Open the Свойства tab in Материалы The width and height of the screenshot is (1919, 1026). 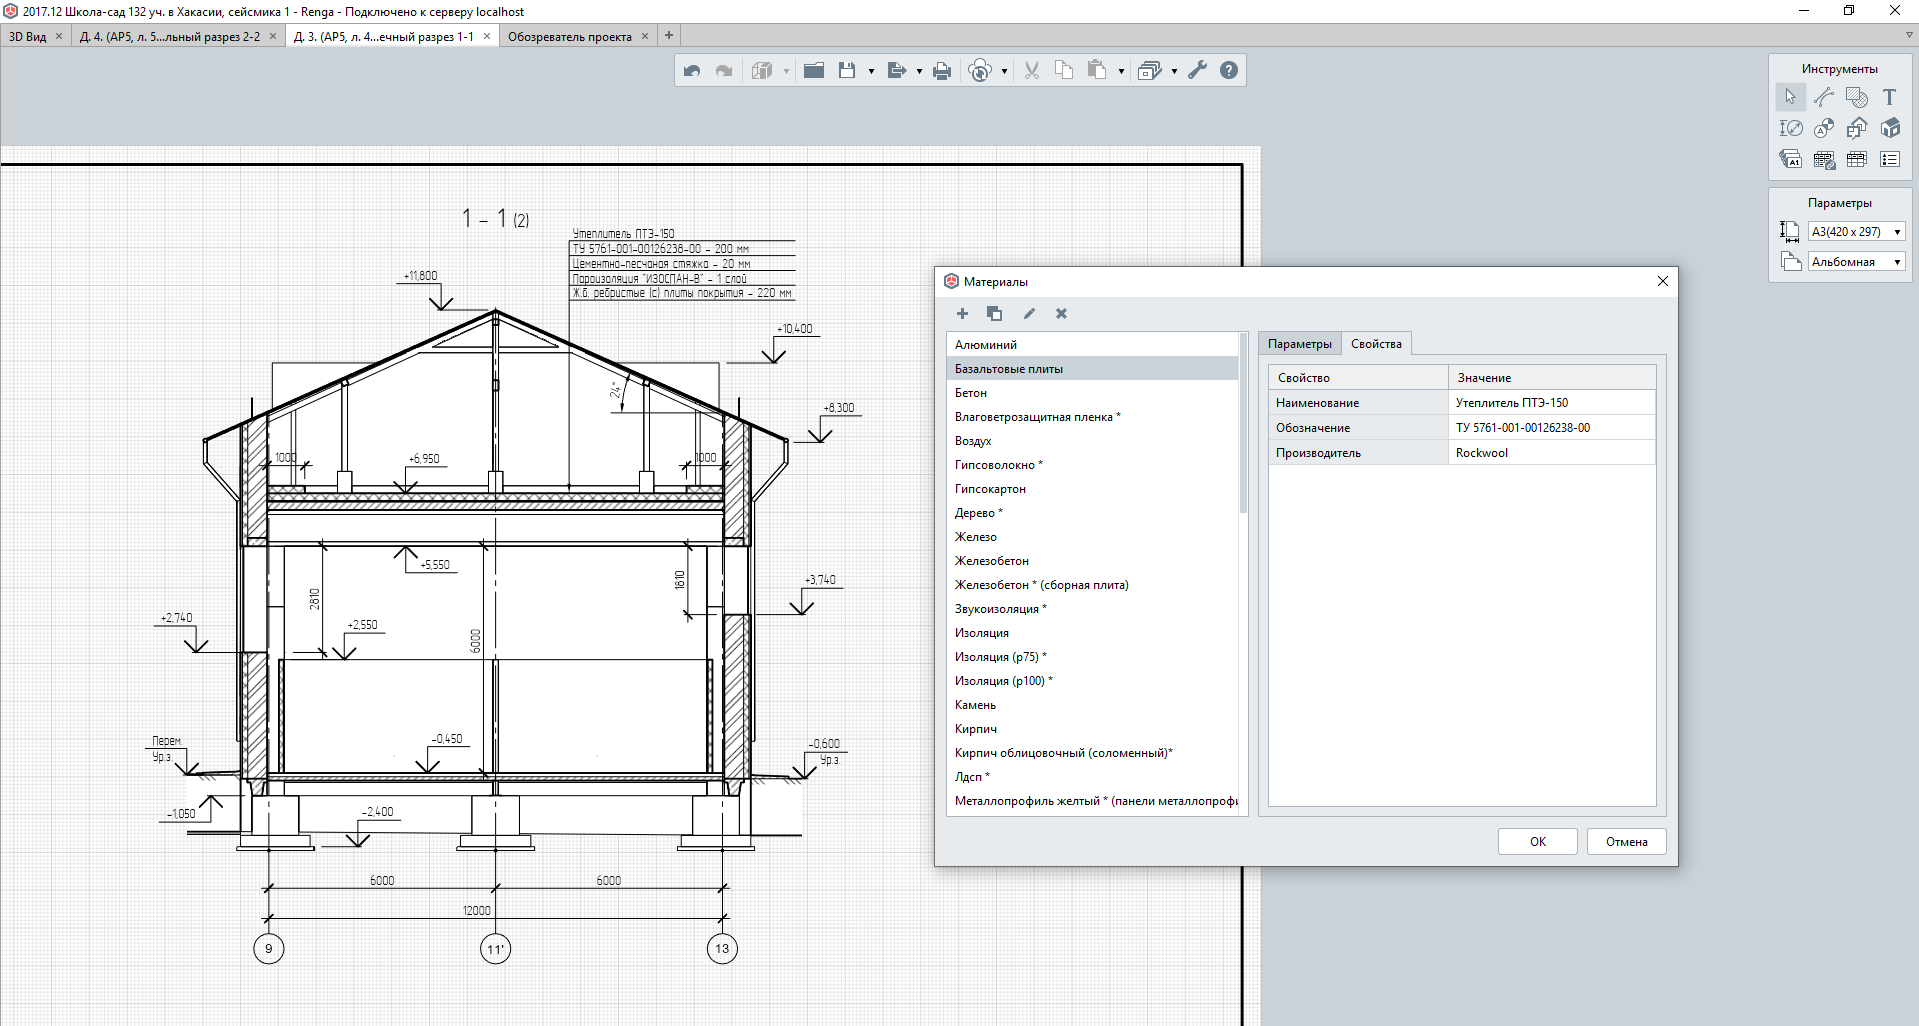[x=1376, y=344]
